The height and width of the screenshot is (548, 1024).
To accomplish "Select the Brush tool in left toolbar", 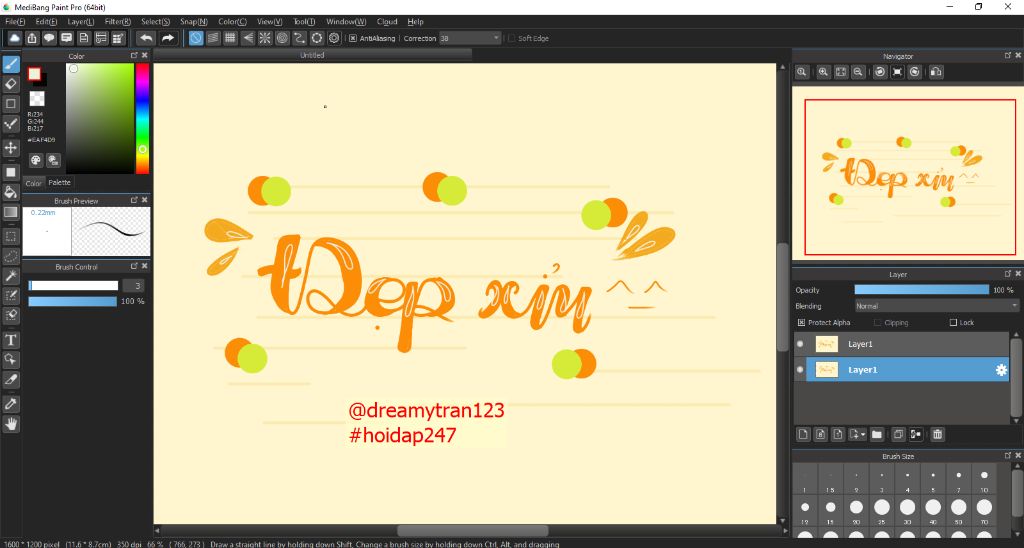I will [x=11, y=64].
